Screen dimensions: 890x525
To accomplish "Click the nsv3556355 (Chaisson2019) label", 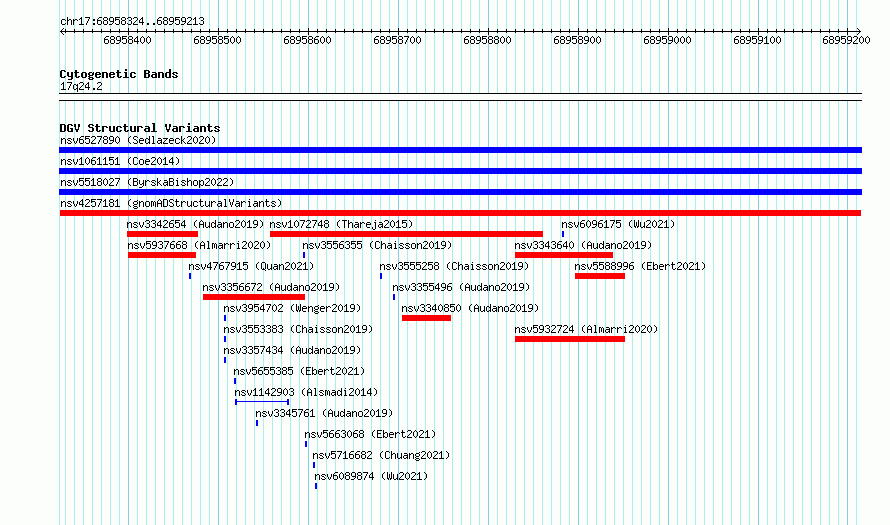I will click(377, 245).
